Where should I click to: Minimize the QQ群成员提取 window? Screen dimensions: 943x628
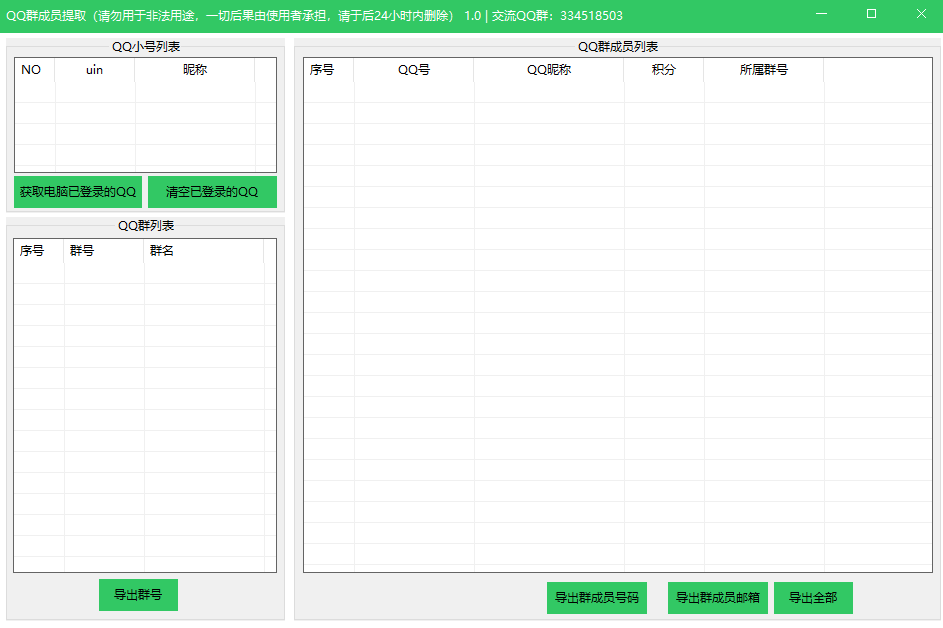pos(822,14)
